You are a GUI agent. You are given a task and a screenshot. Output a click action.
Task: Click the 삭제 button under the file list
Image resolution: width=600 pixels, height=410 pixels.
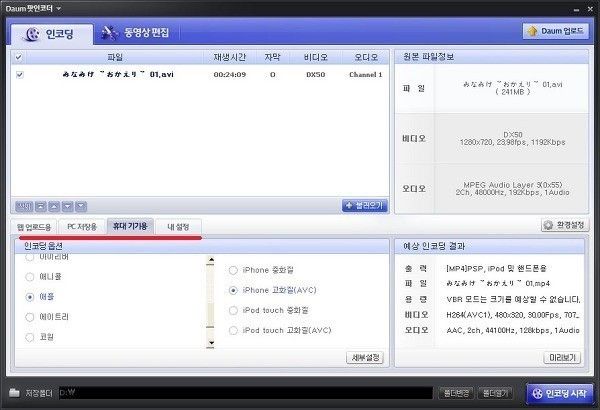(x=24, y=207)
